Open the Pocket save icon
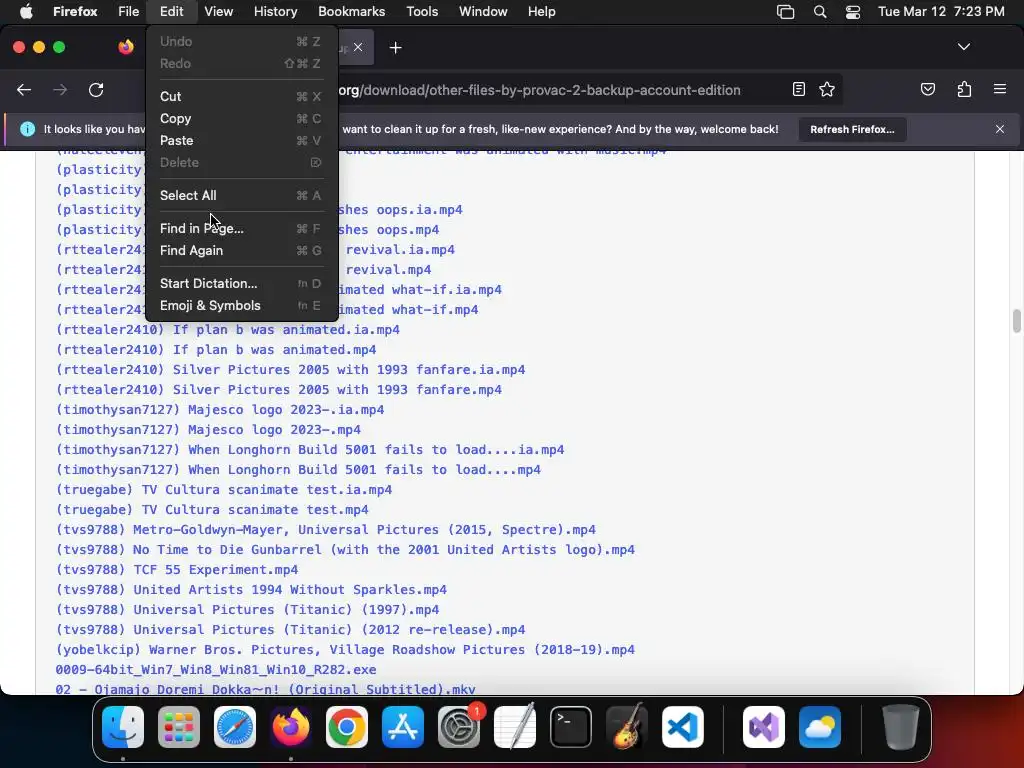The width and height of the screenshot is (1024, 768). pos(927,89)
